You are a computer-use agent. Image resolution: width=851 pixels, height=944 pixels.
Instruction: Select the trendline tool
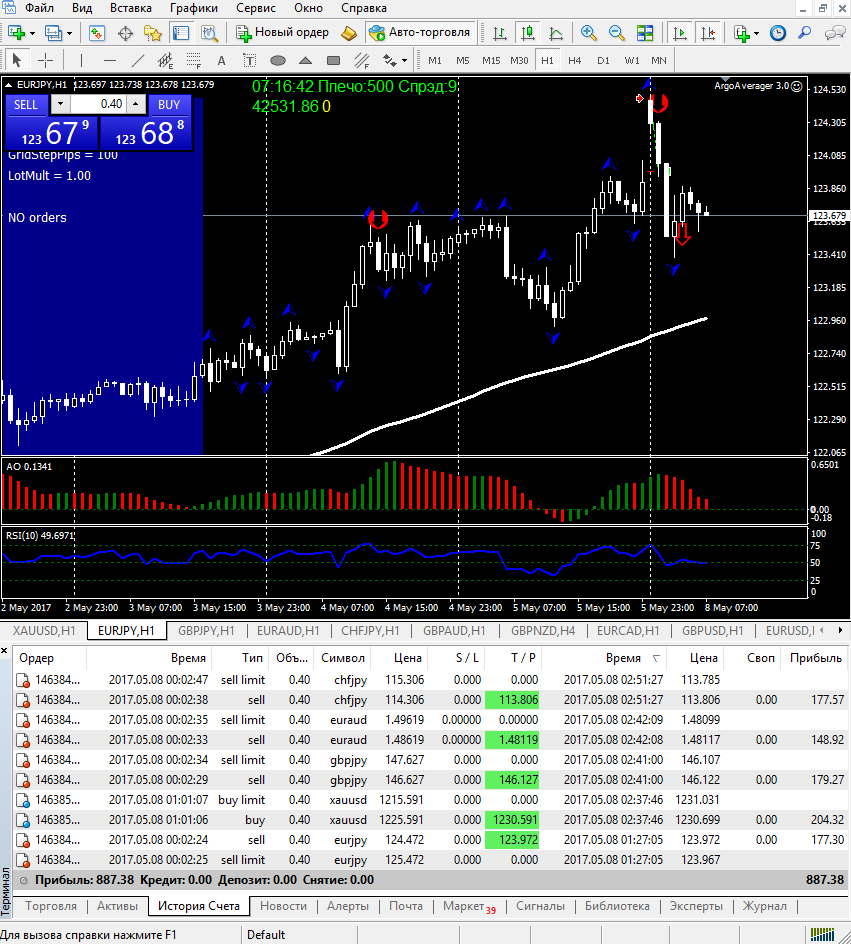click(x=138, y=60)
